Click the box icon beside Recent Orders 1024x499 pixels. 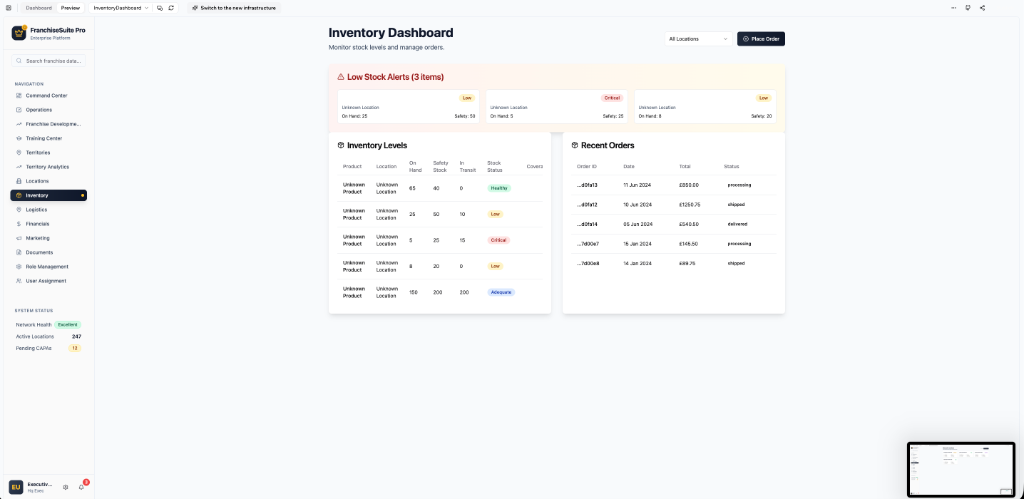point(575,146)
